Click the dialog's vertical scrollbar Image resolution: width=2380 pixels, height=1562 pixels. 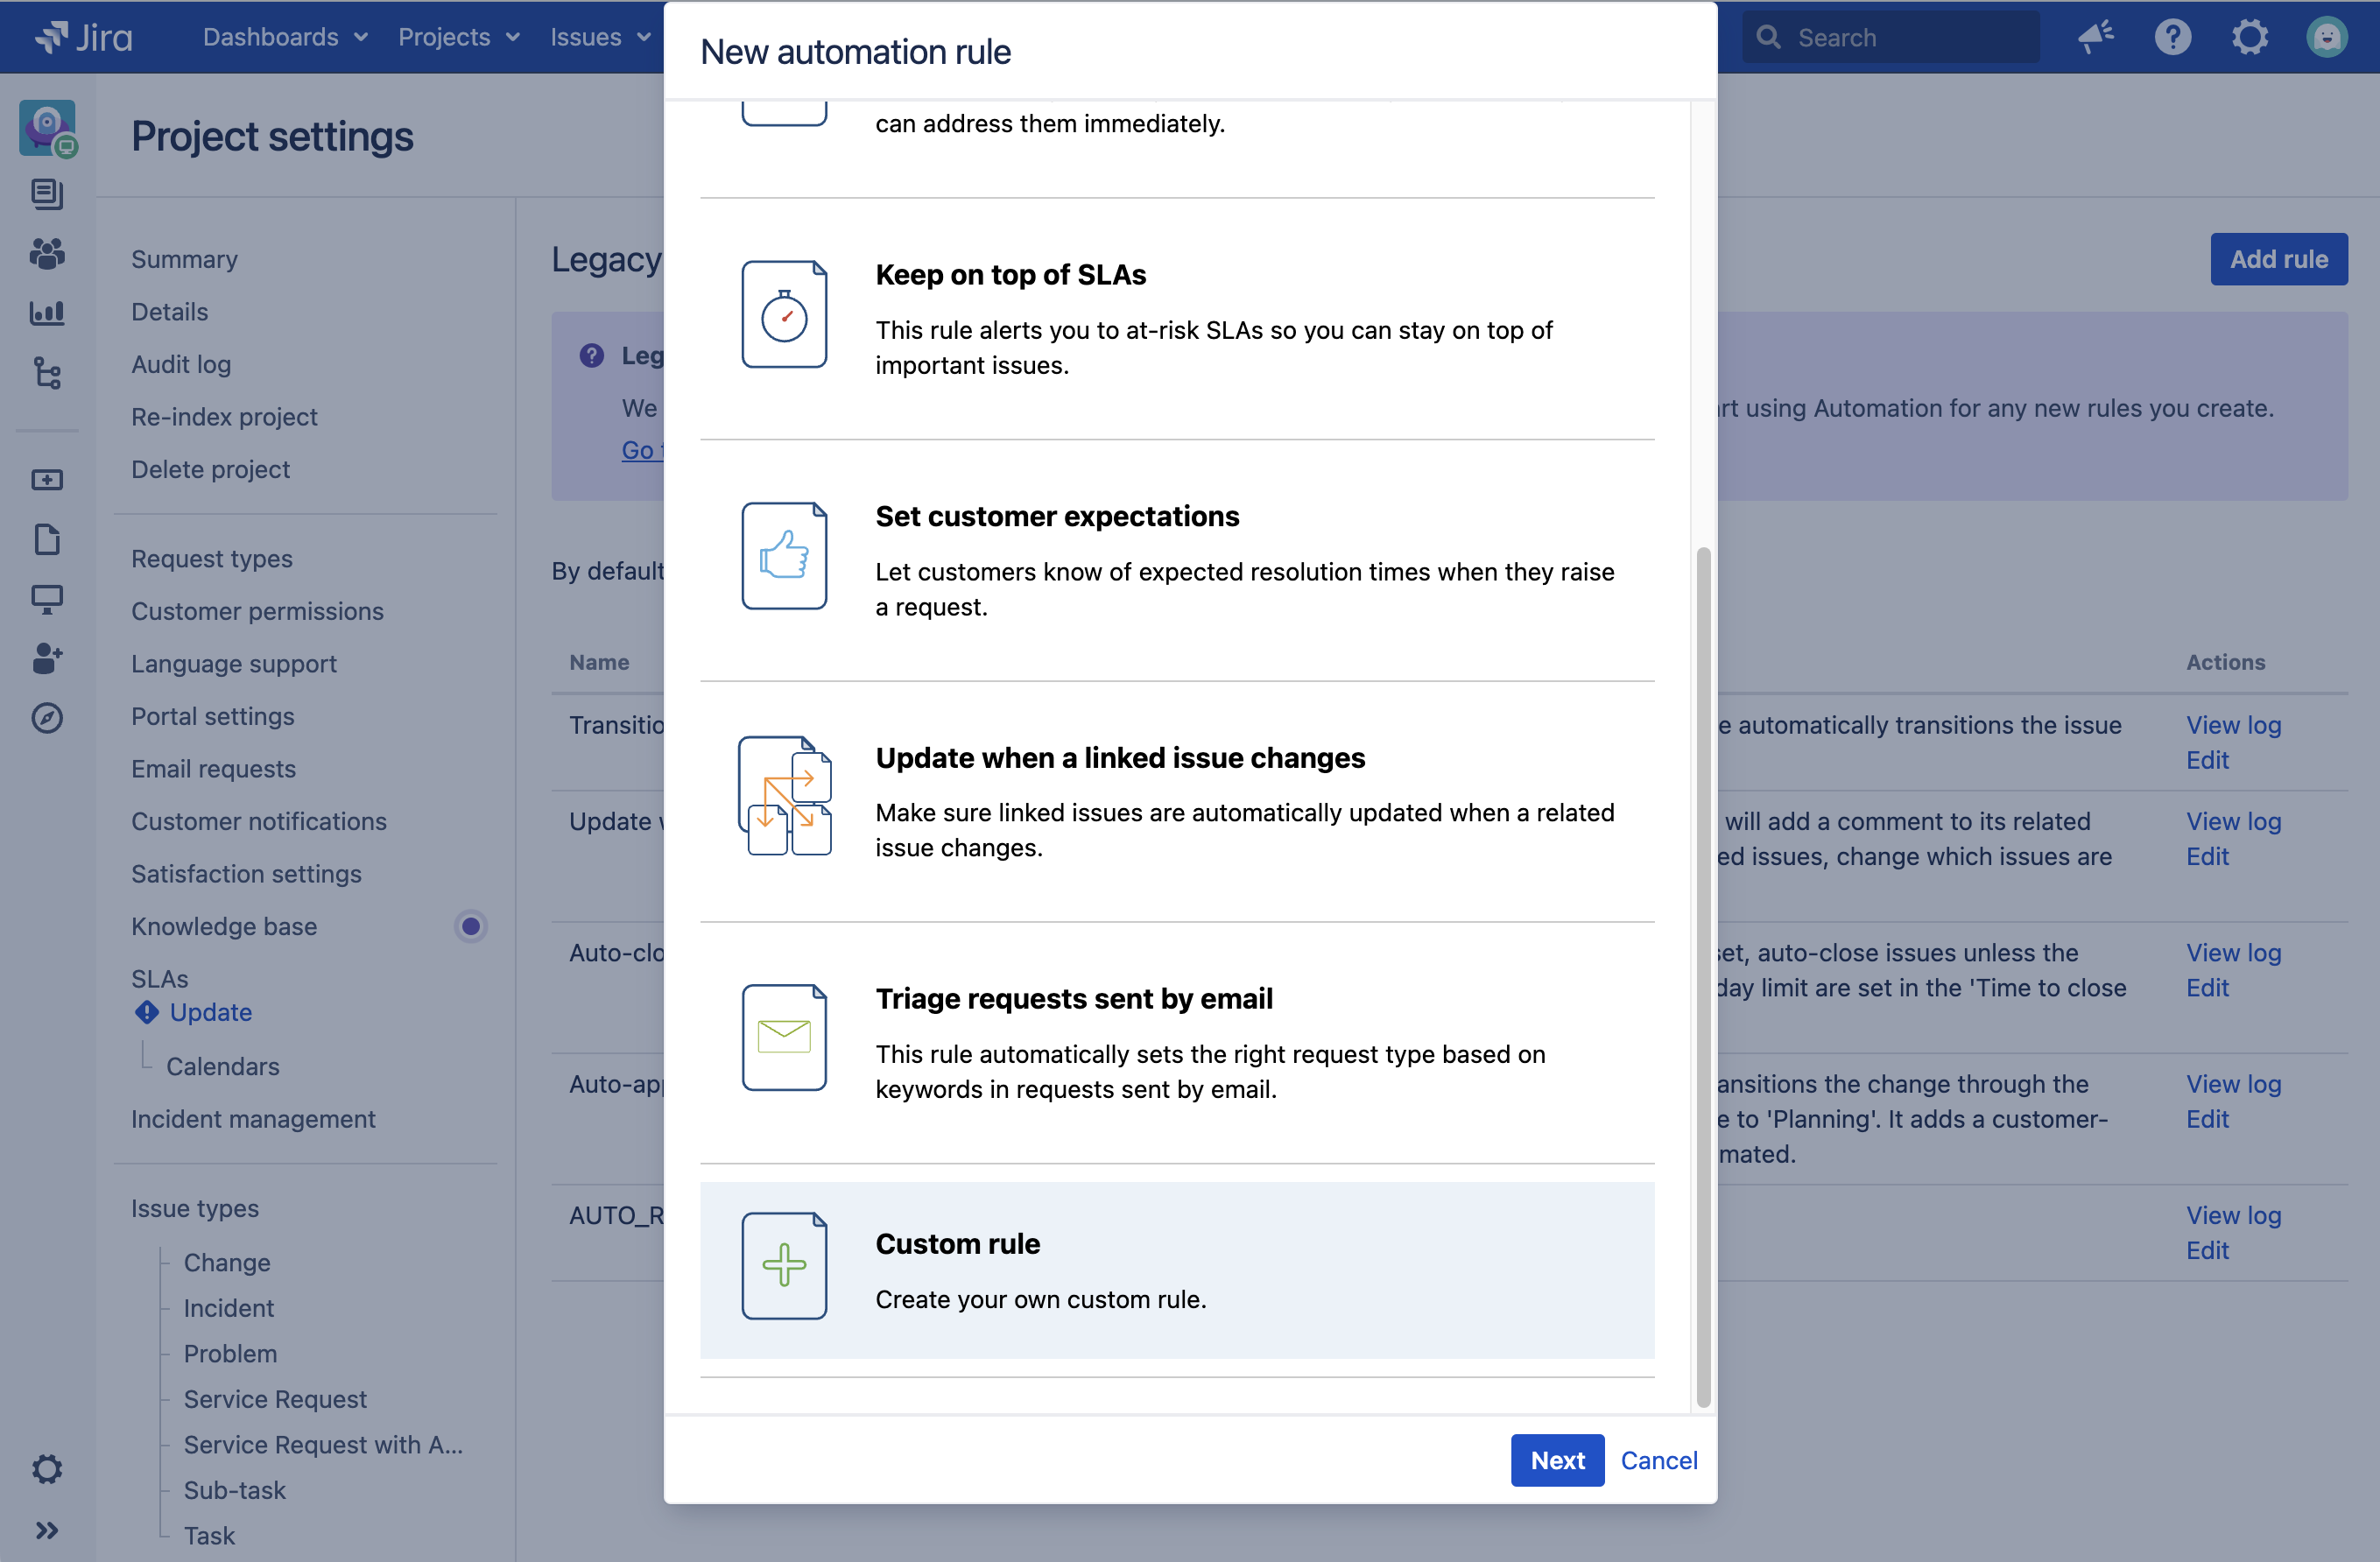pos(1702,975)
